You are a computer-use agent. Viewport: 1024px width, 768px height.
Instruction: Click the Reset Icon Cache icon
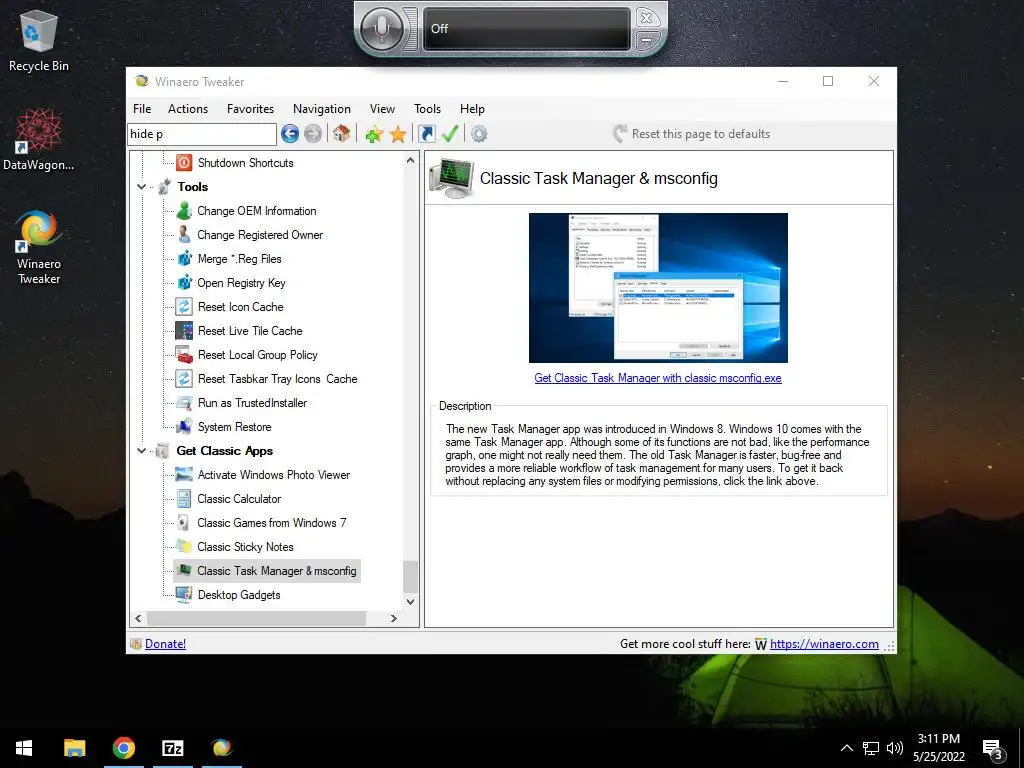click(184, 306)
